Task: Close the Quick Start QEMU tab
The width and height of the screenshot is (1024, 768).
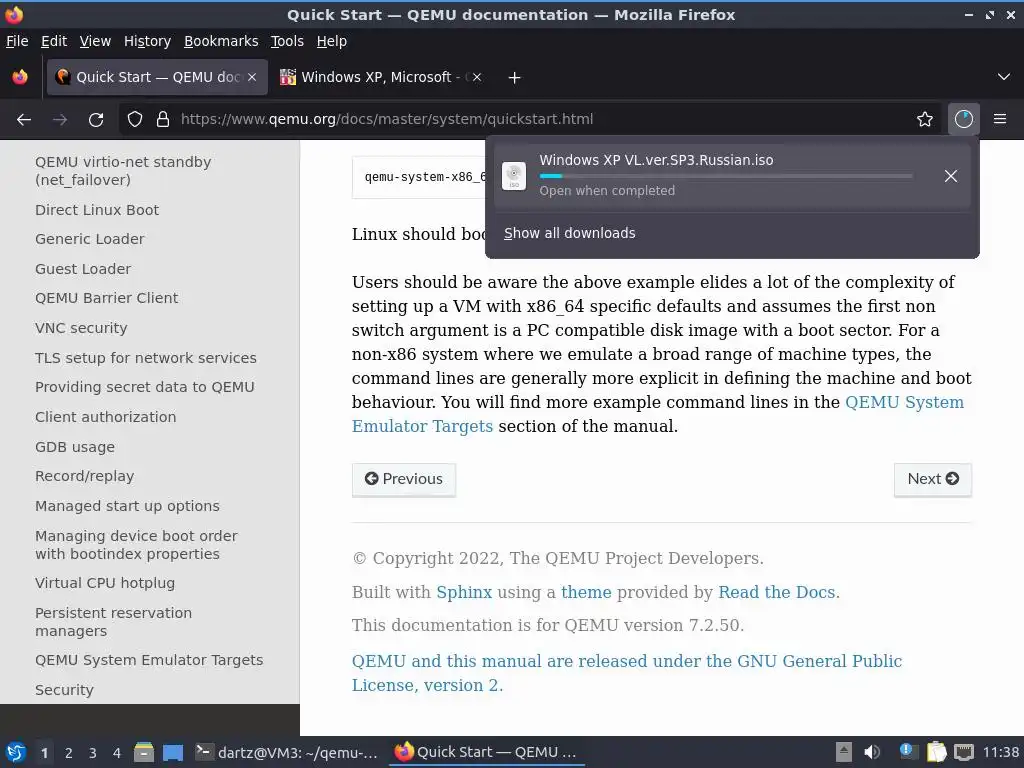Action: [x=252, y=78]
